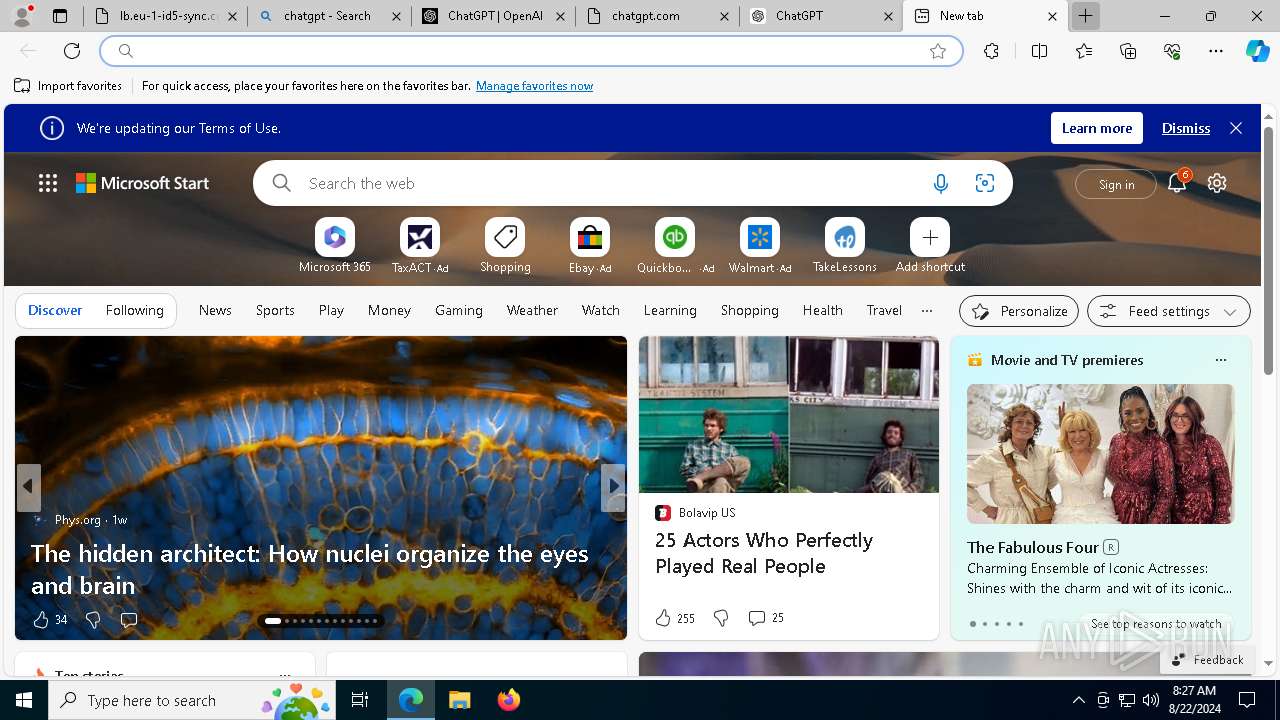Screen dimensions: 1280x720
Task: Dislike the hidden architect story
Action: [x=93, y=620]
